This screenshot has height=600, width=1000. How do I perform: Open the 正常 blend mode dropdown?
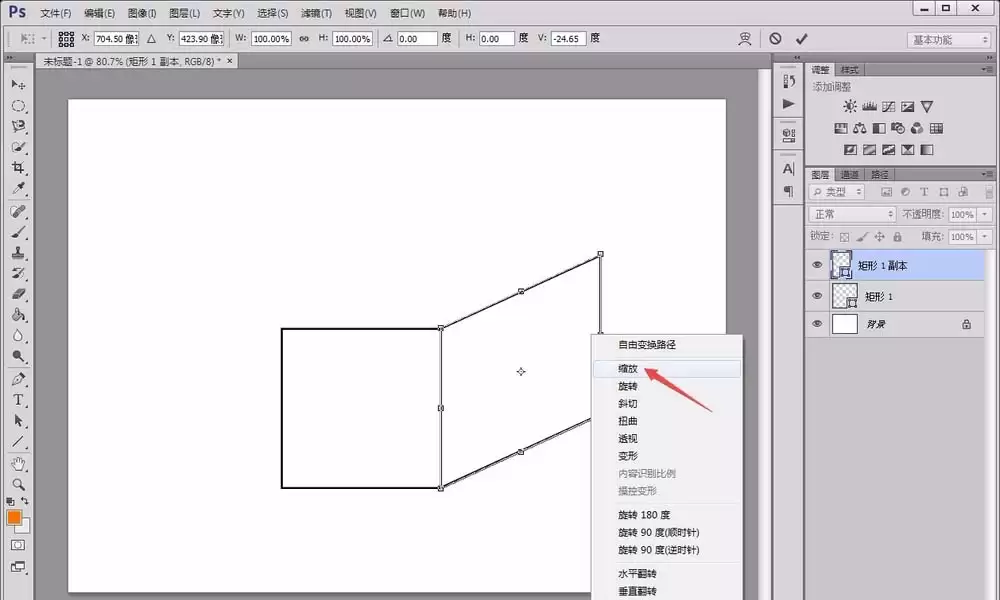[852, 214]
